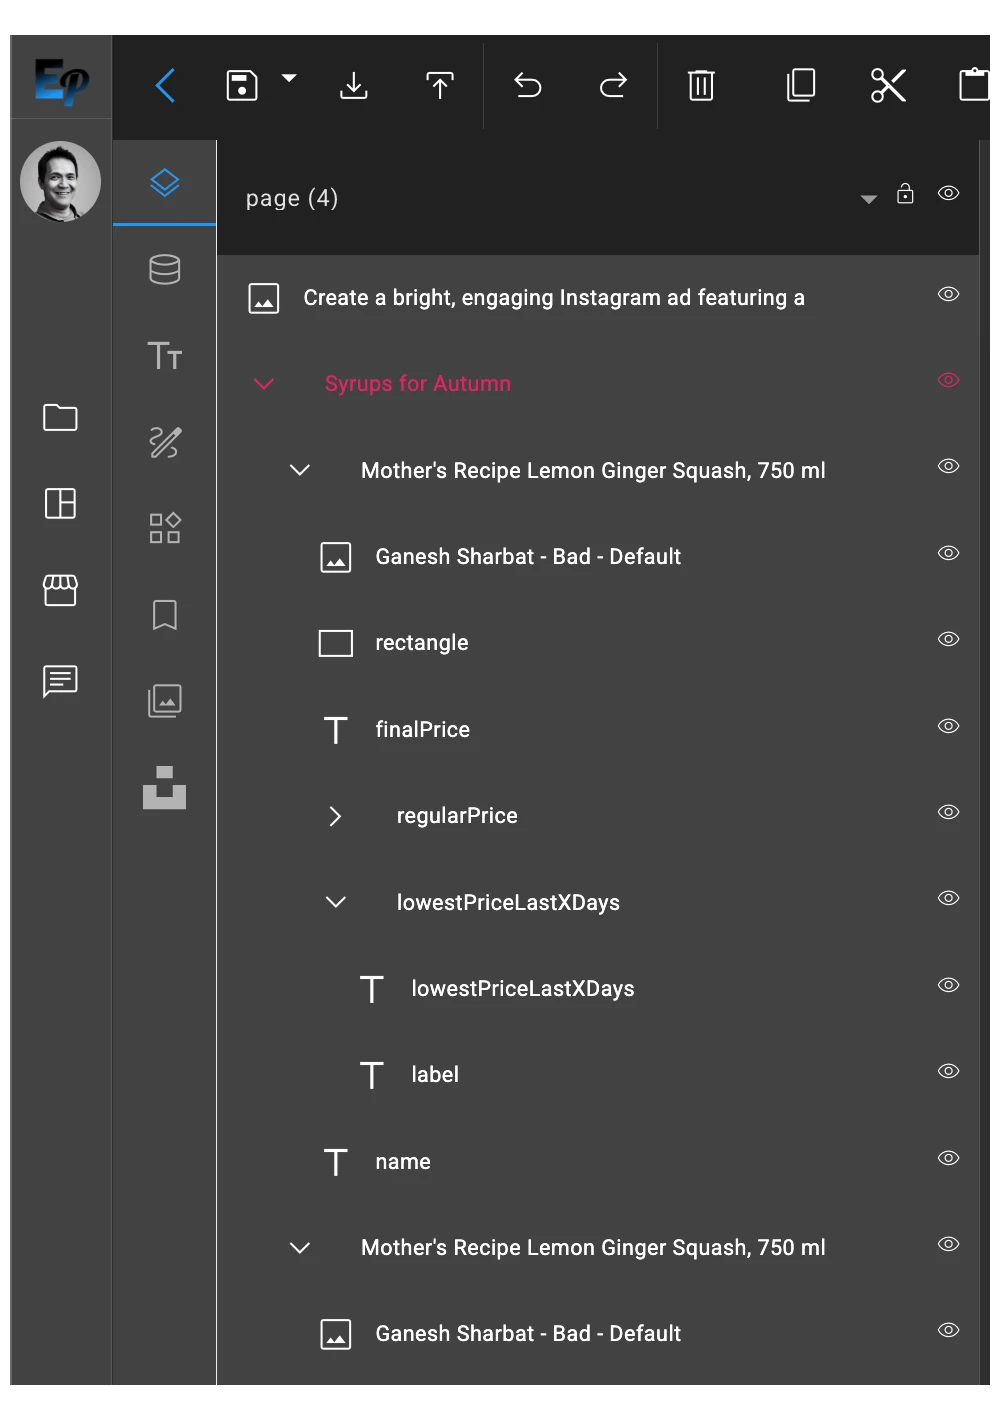Click the page (4) title
The width and height of the screenshot is (1000, 1420).
[292, 198]
